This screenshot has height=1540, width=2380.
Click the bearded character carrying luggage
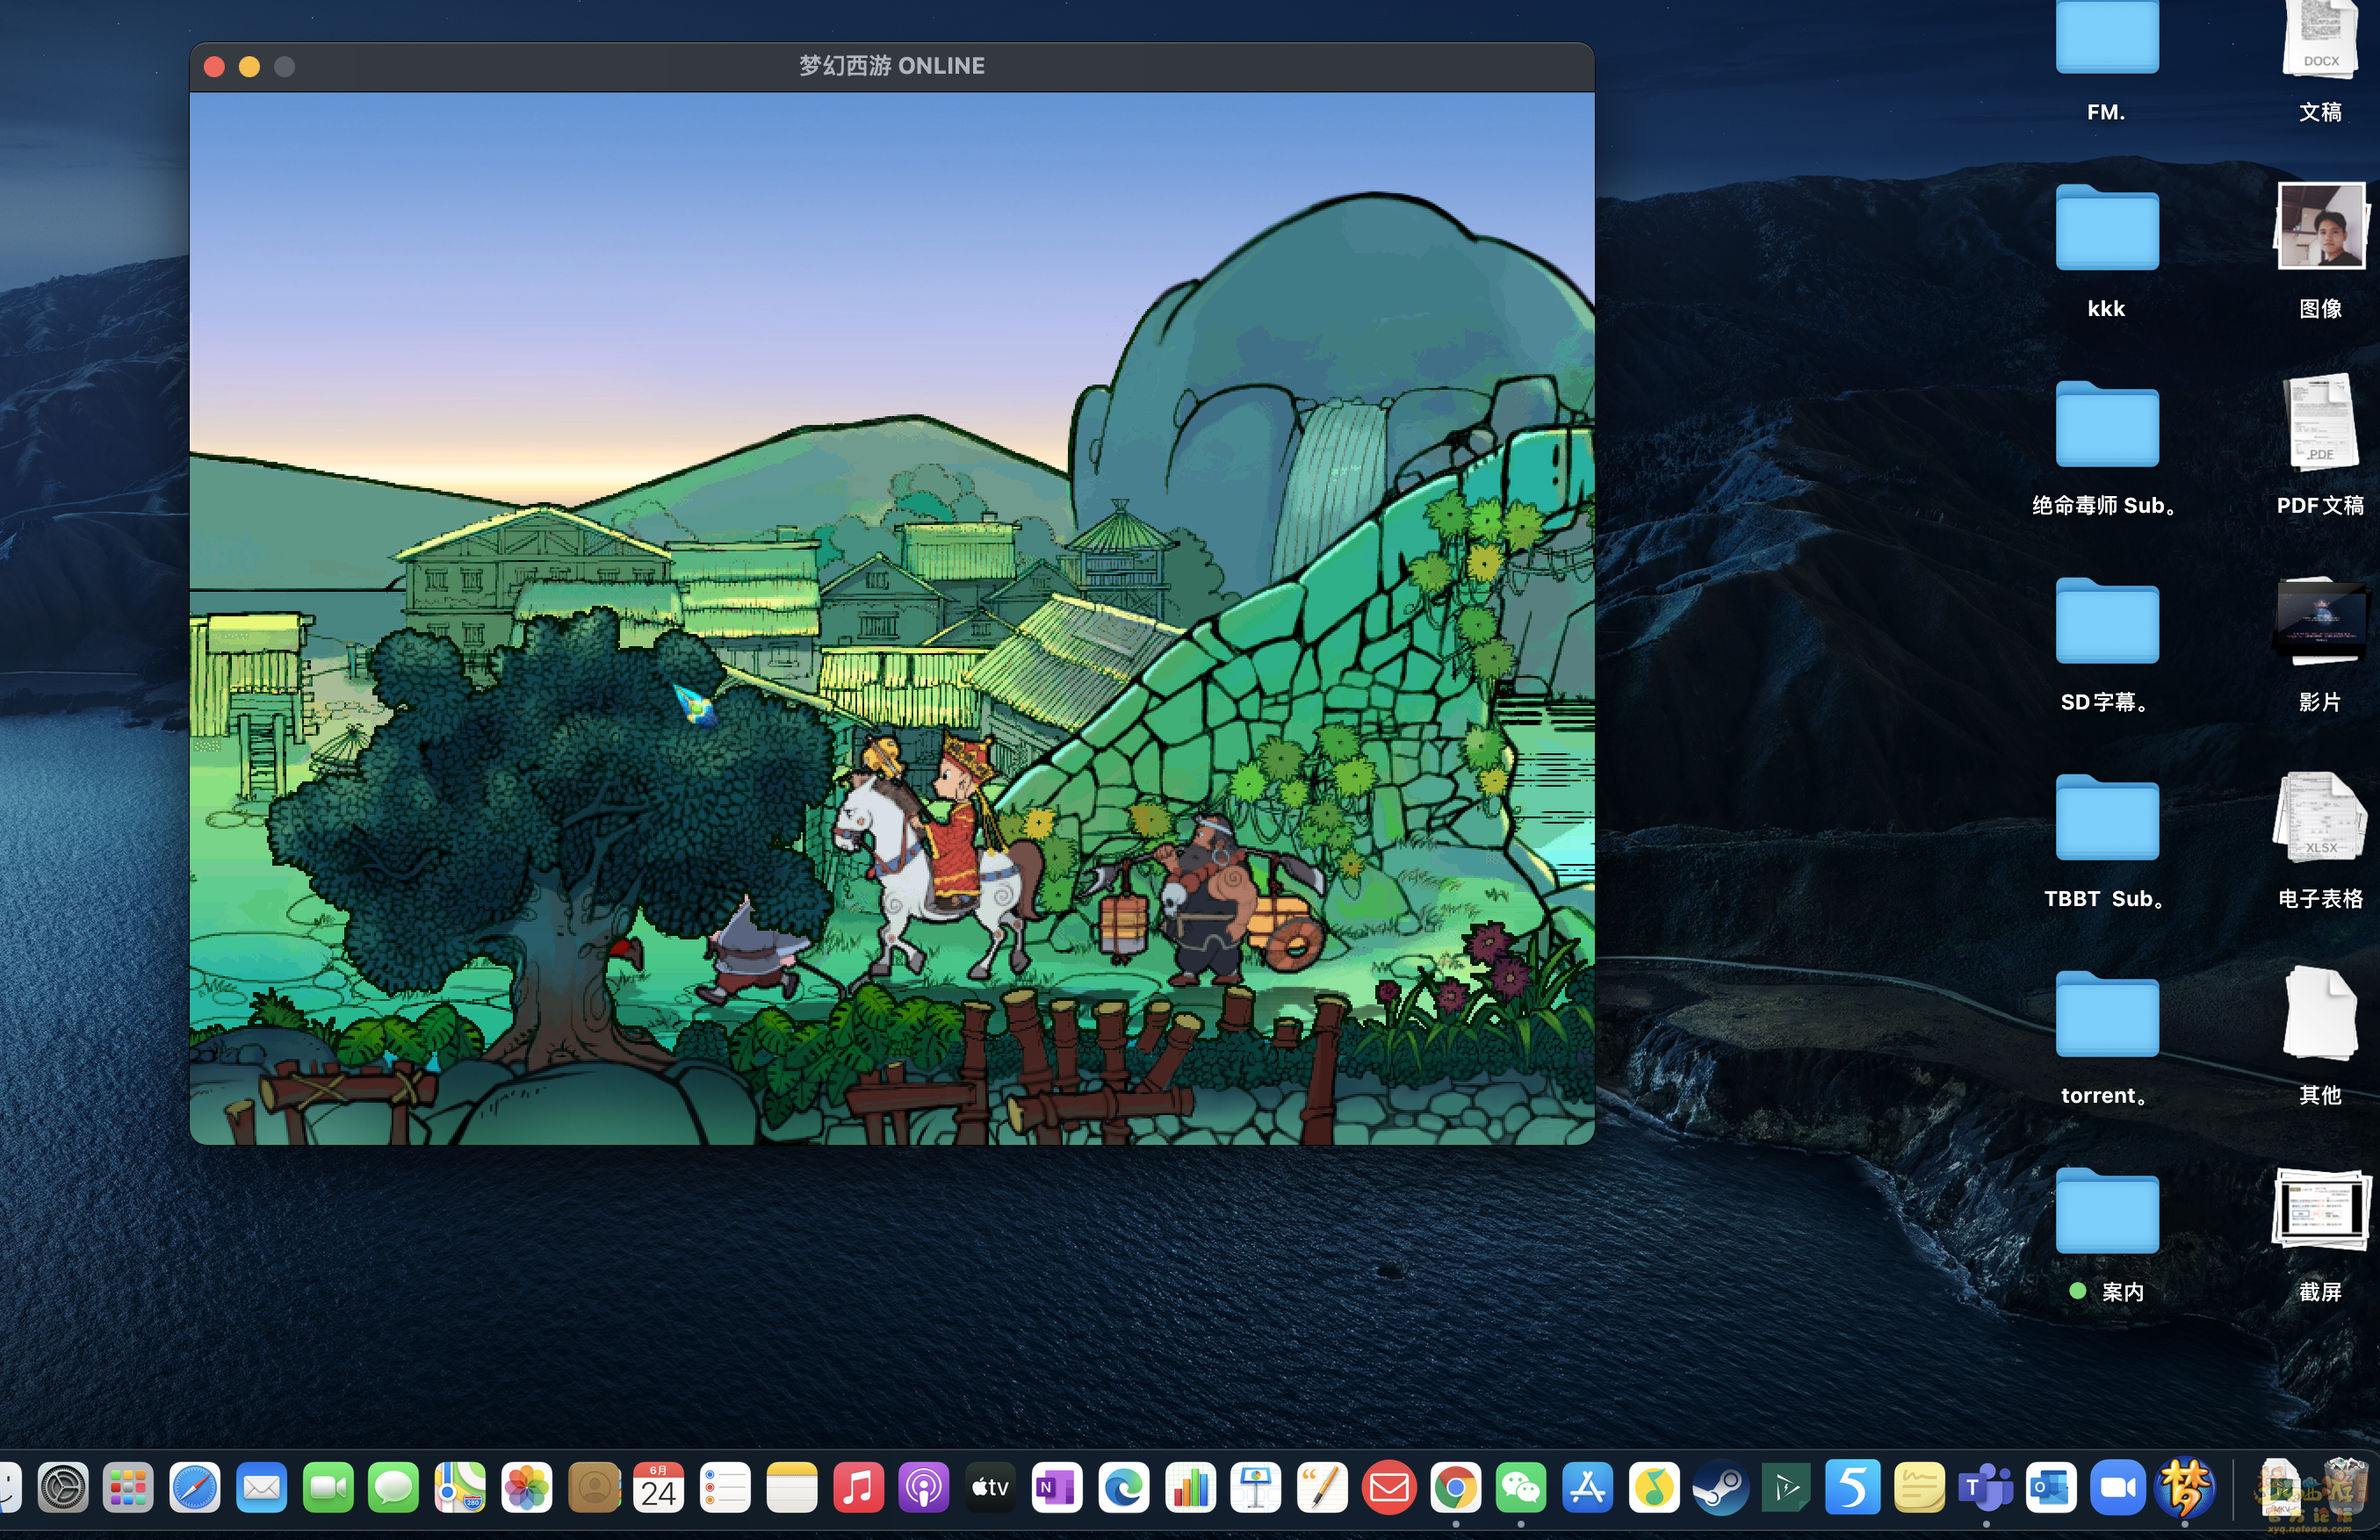click(1207, 899)
